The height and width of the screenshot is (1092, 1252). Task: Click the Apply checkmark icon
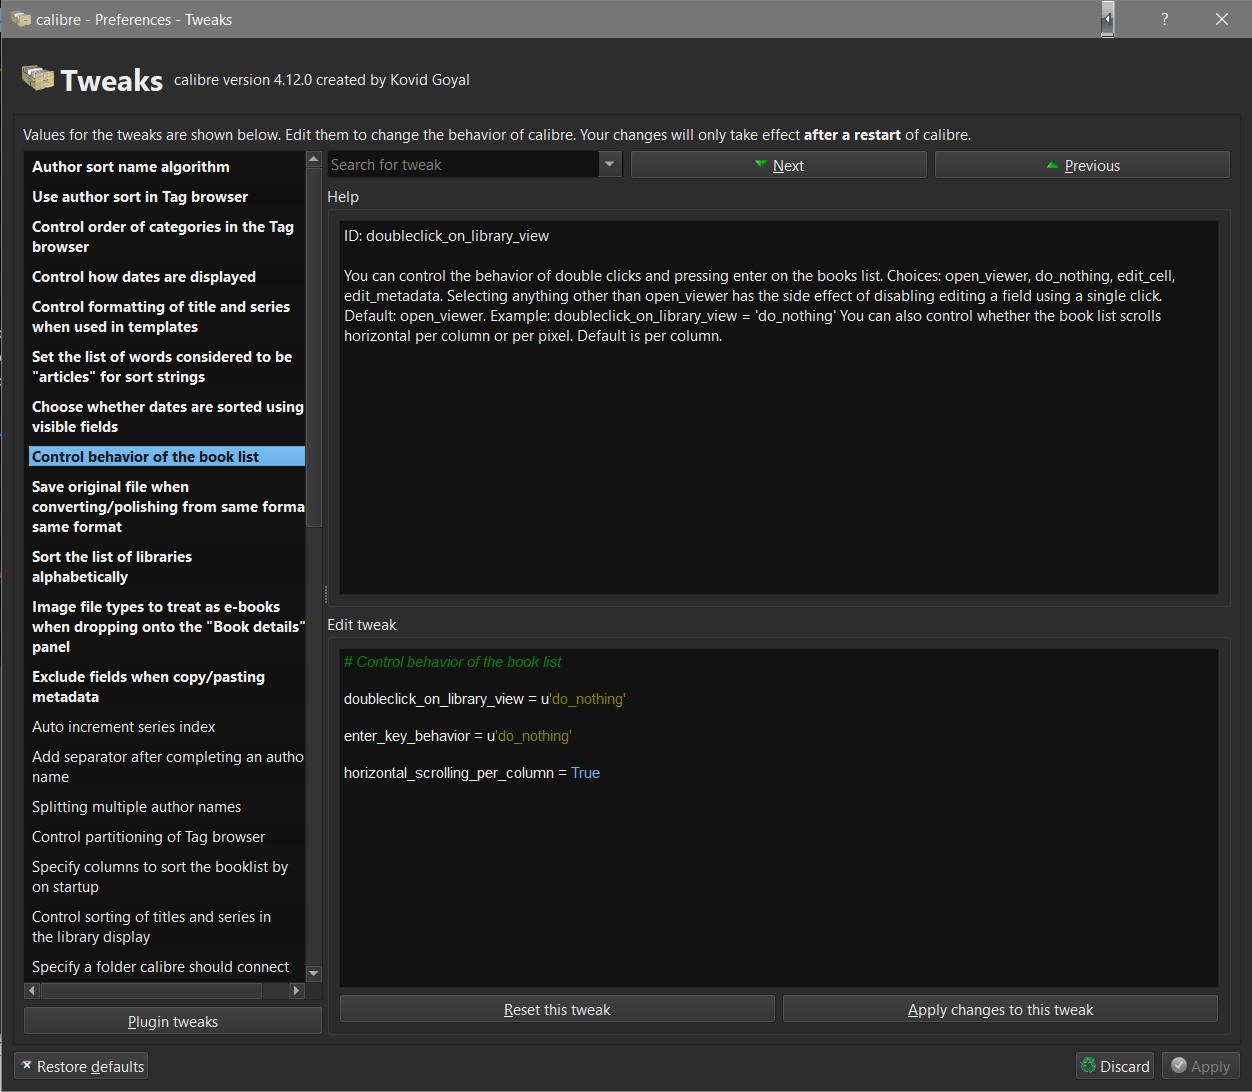(x=1178, y=1066)
